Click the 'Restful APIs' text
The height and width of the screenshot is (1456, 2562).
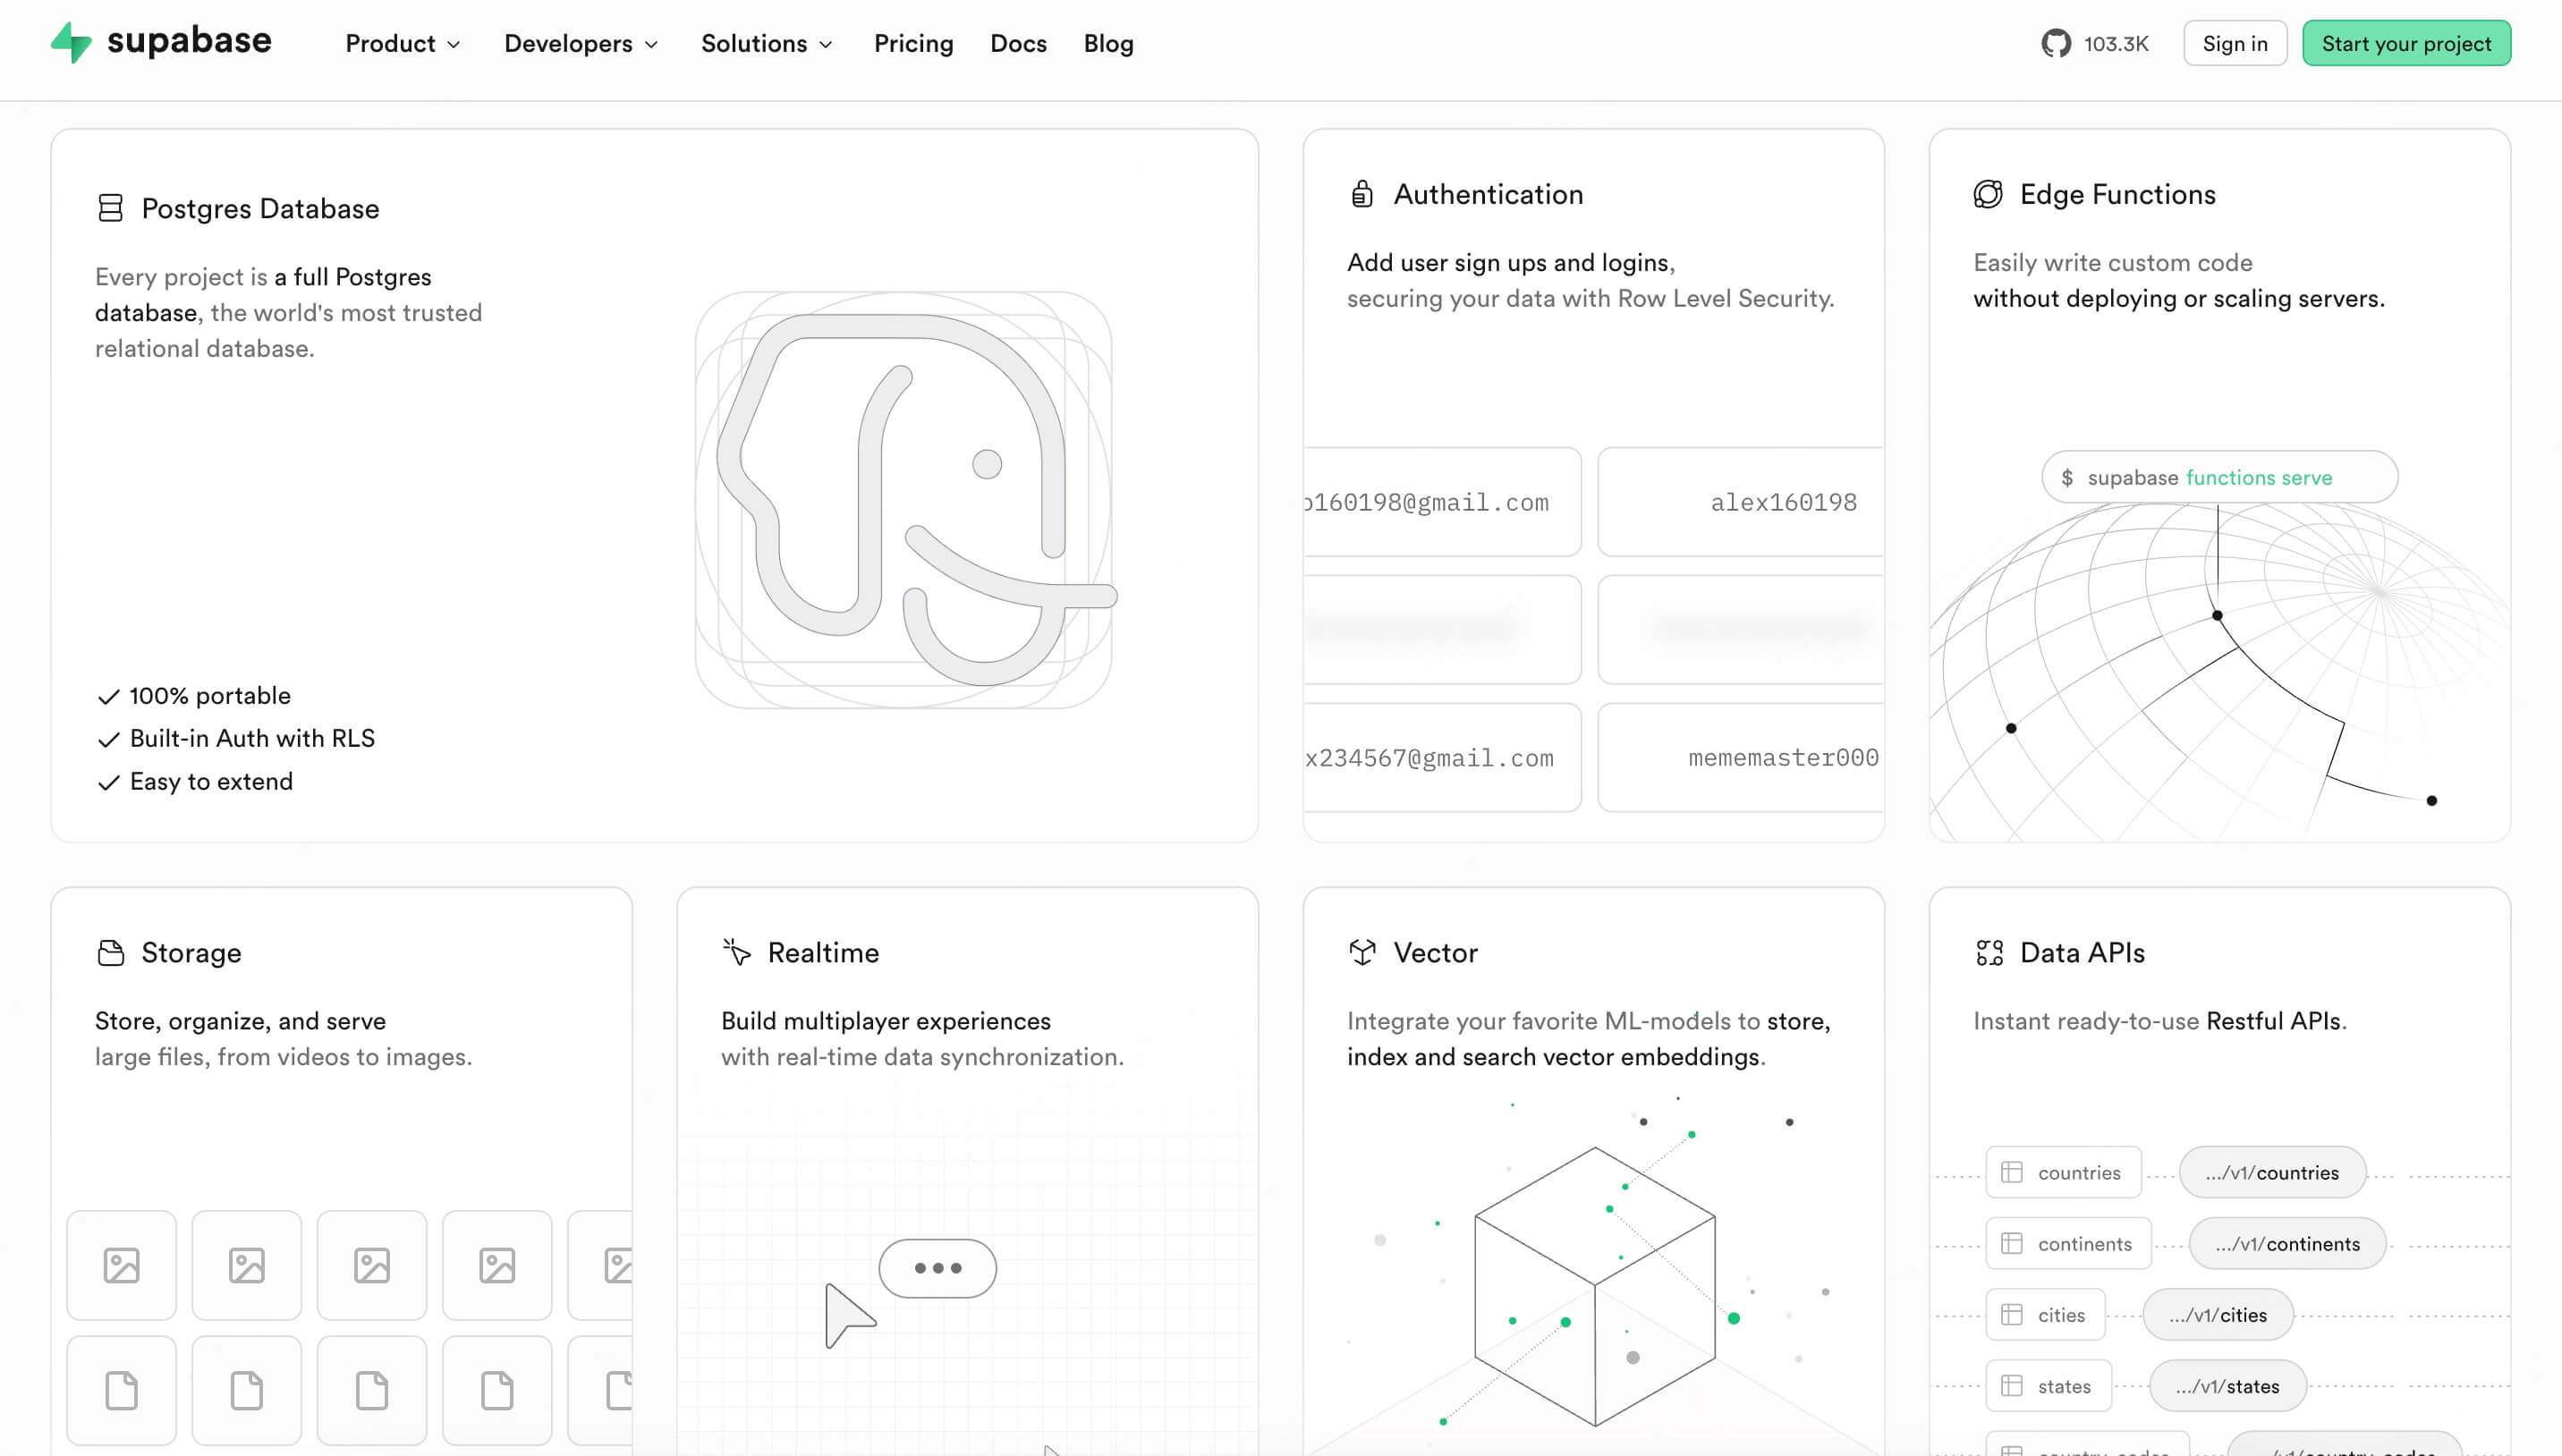(x=2273, y=1020)
